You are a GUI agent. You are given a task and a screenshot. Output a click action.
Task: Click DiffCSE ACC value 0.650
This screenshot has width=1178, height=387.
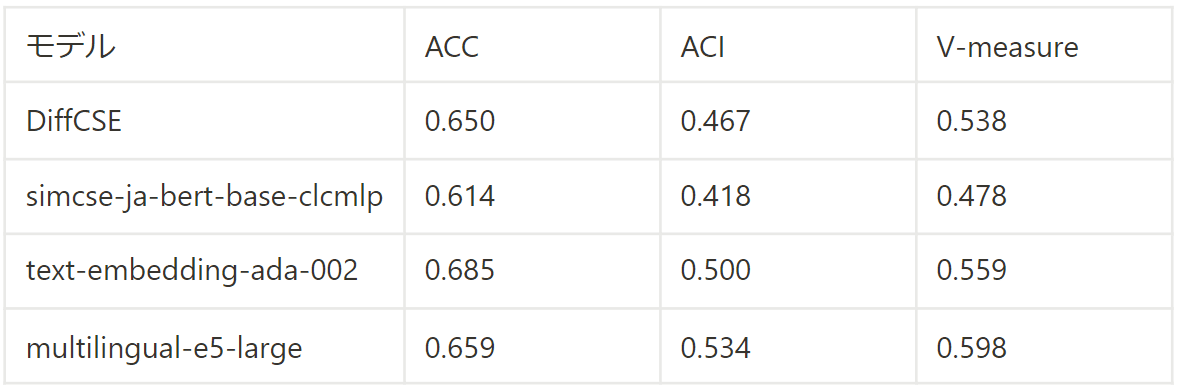pyautogui.click(x=460, y=121)
